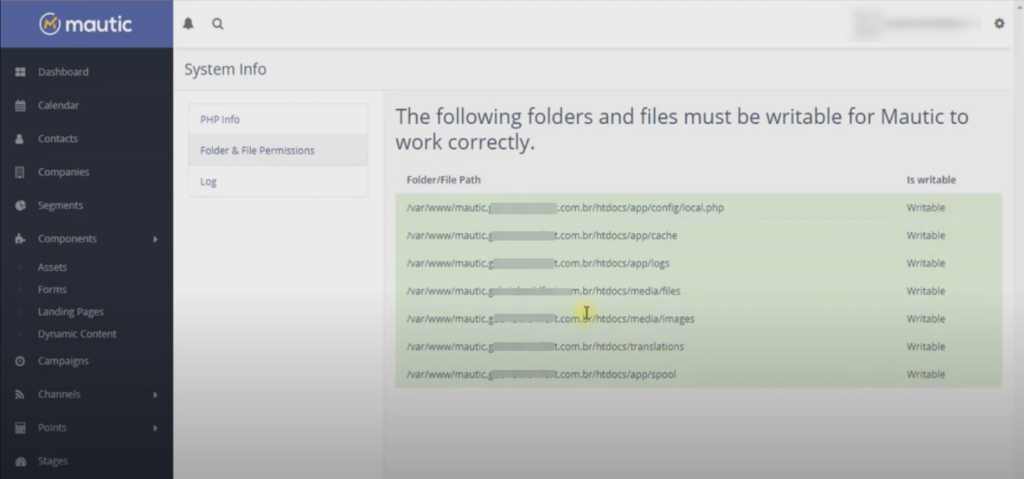Open Forms under Components

52,289
